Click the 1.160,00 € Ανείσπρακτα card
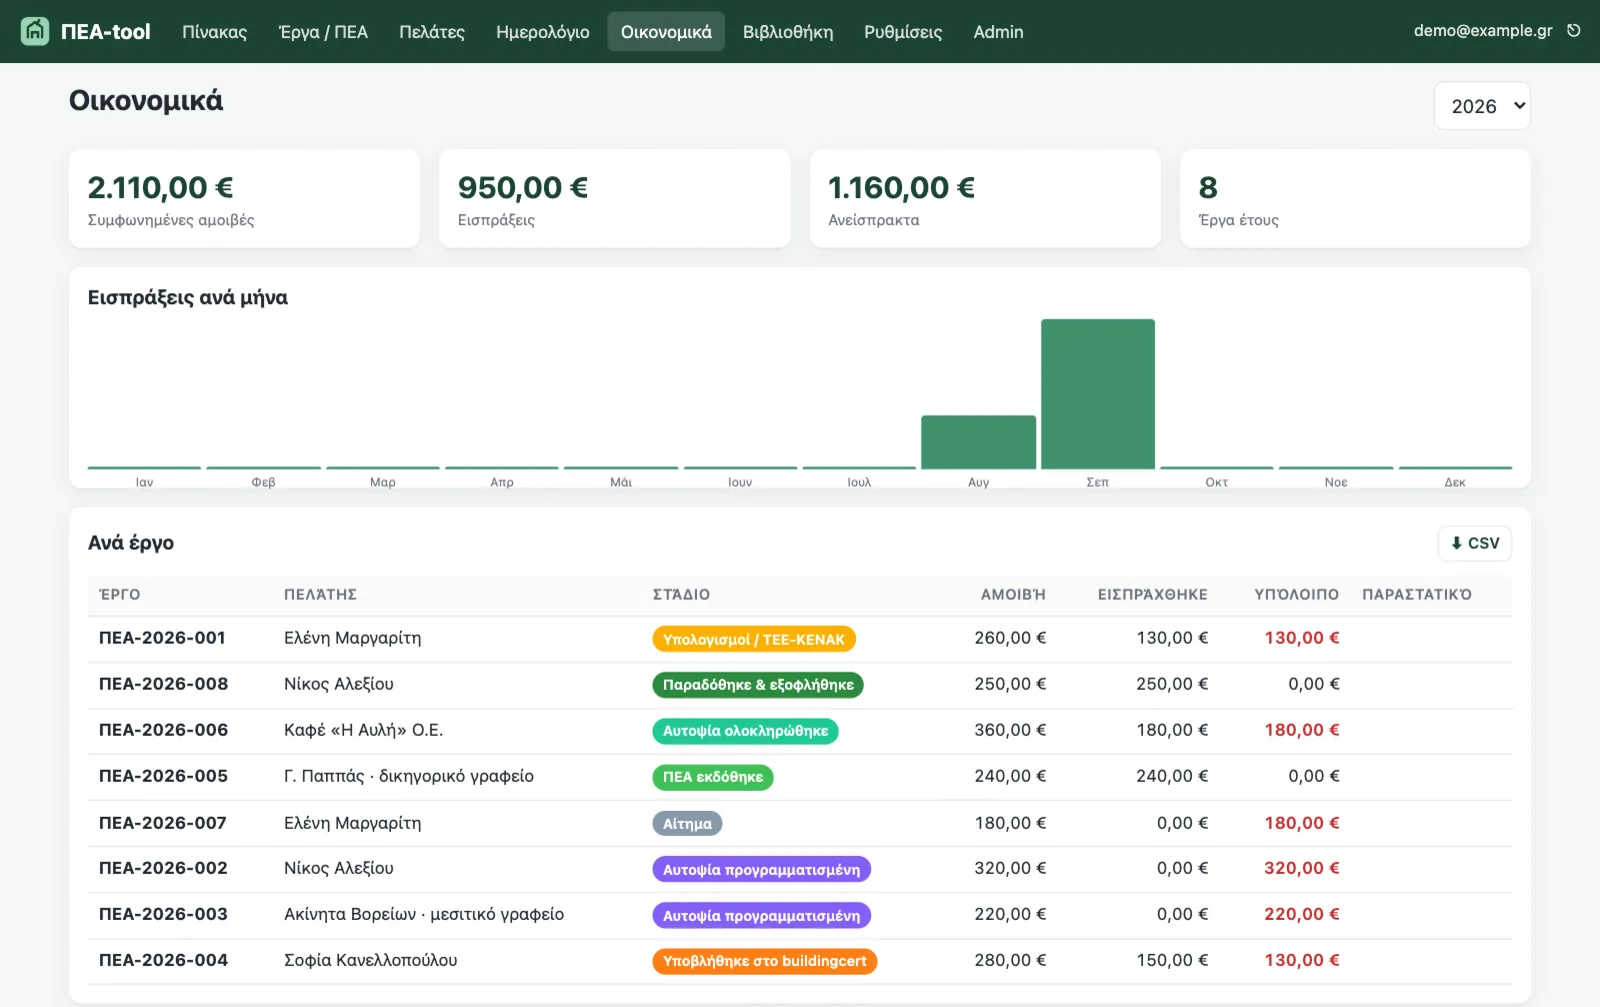1600x1007 pixels. coord(985,198)
